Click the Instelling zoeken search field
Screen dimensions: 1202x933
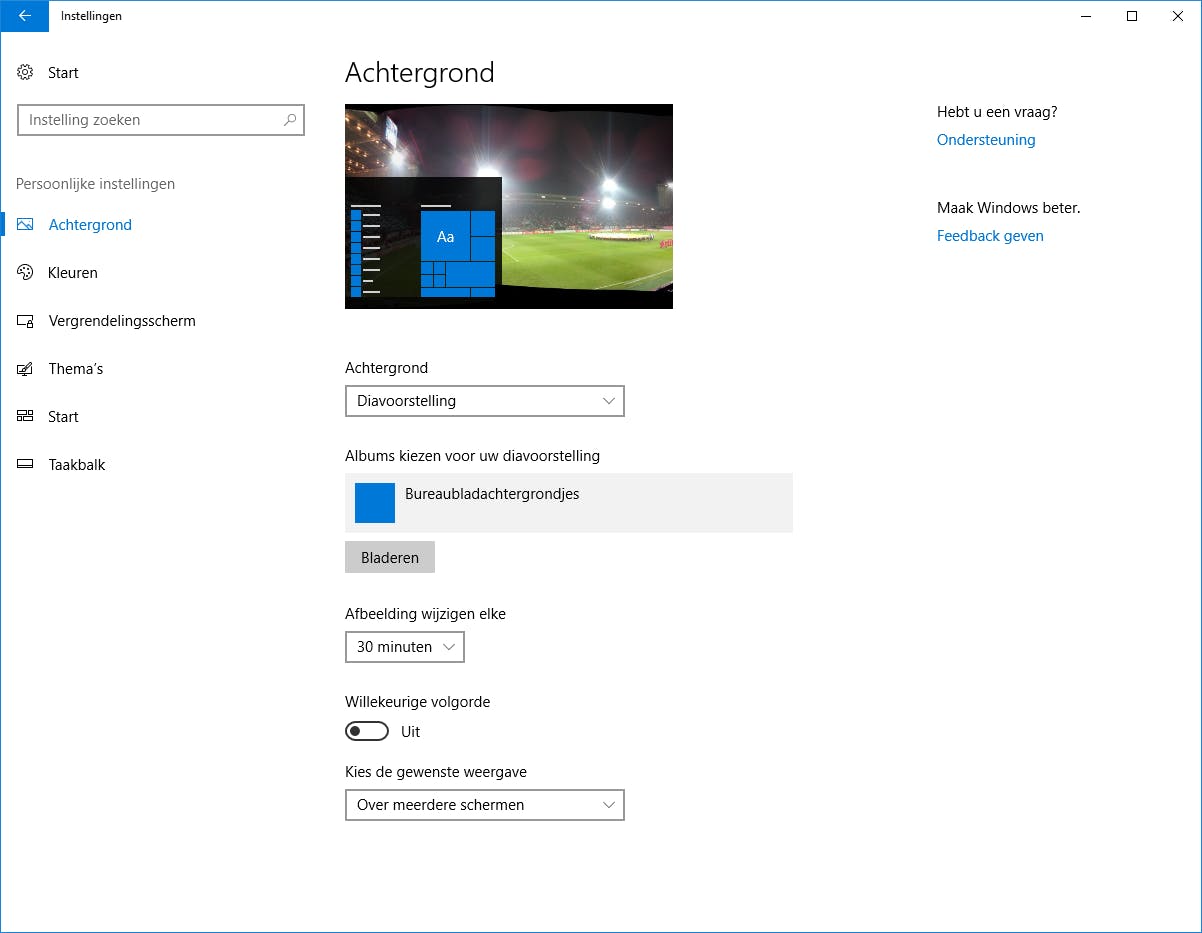tap(160, 120)
